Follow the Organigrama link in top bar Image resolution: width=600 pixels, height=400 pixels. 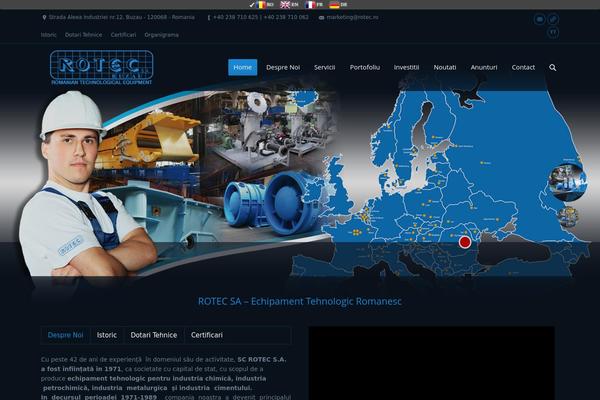pyautogui.click(x=161, y=35)
